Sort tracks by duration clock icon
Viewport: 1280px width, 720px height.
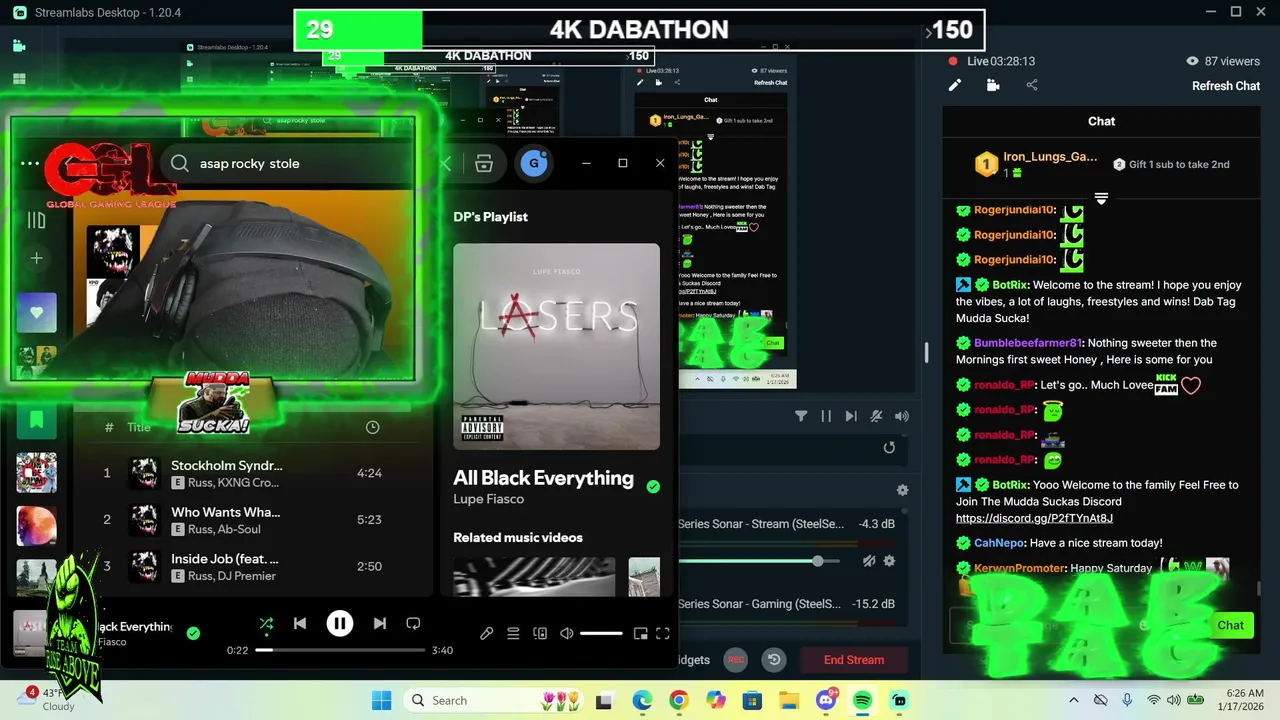pos(372,427)
